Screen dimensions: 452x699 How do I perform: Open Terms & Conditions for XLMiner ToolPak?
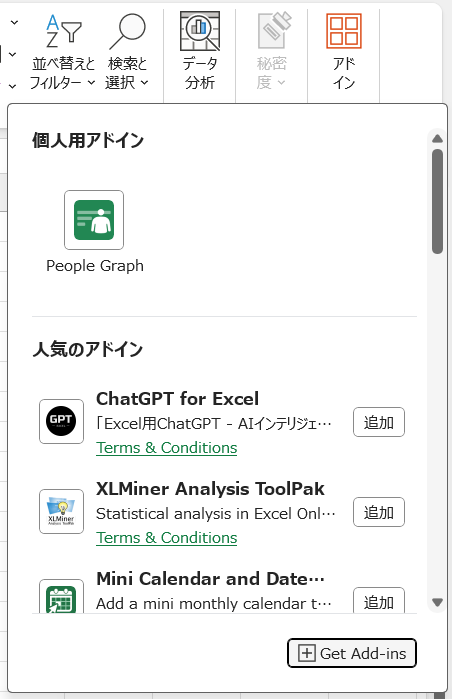167,538
